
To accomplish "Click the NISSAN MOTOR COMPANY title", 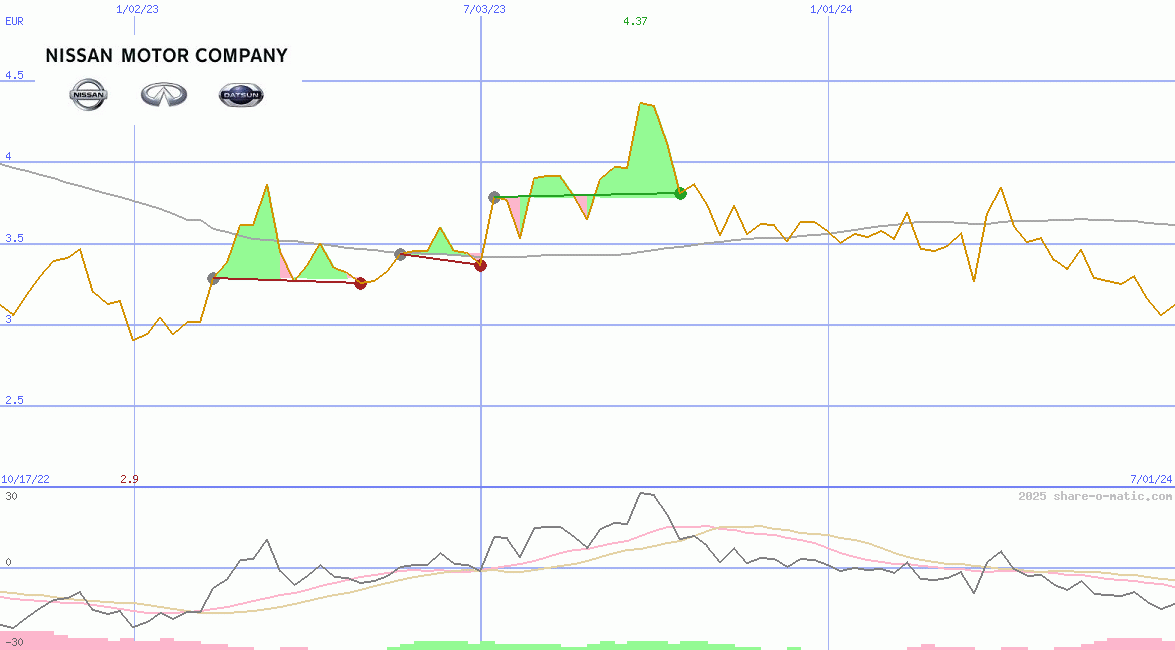I will (x=166, y=56).
